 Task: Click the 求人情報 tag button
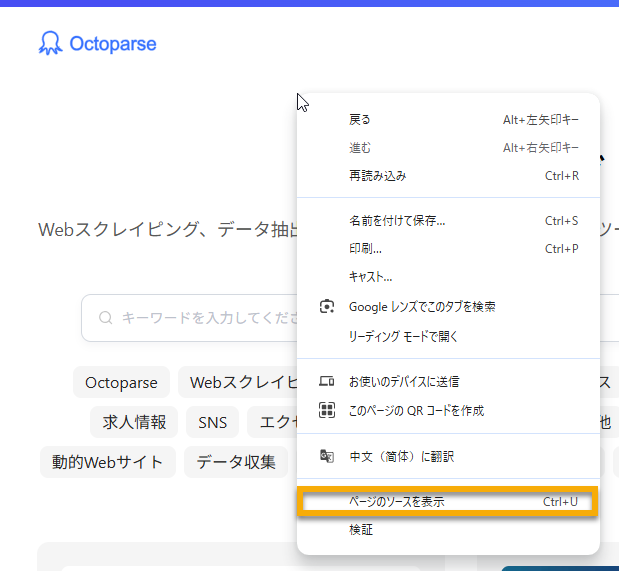[x=134, y=422]
